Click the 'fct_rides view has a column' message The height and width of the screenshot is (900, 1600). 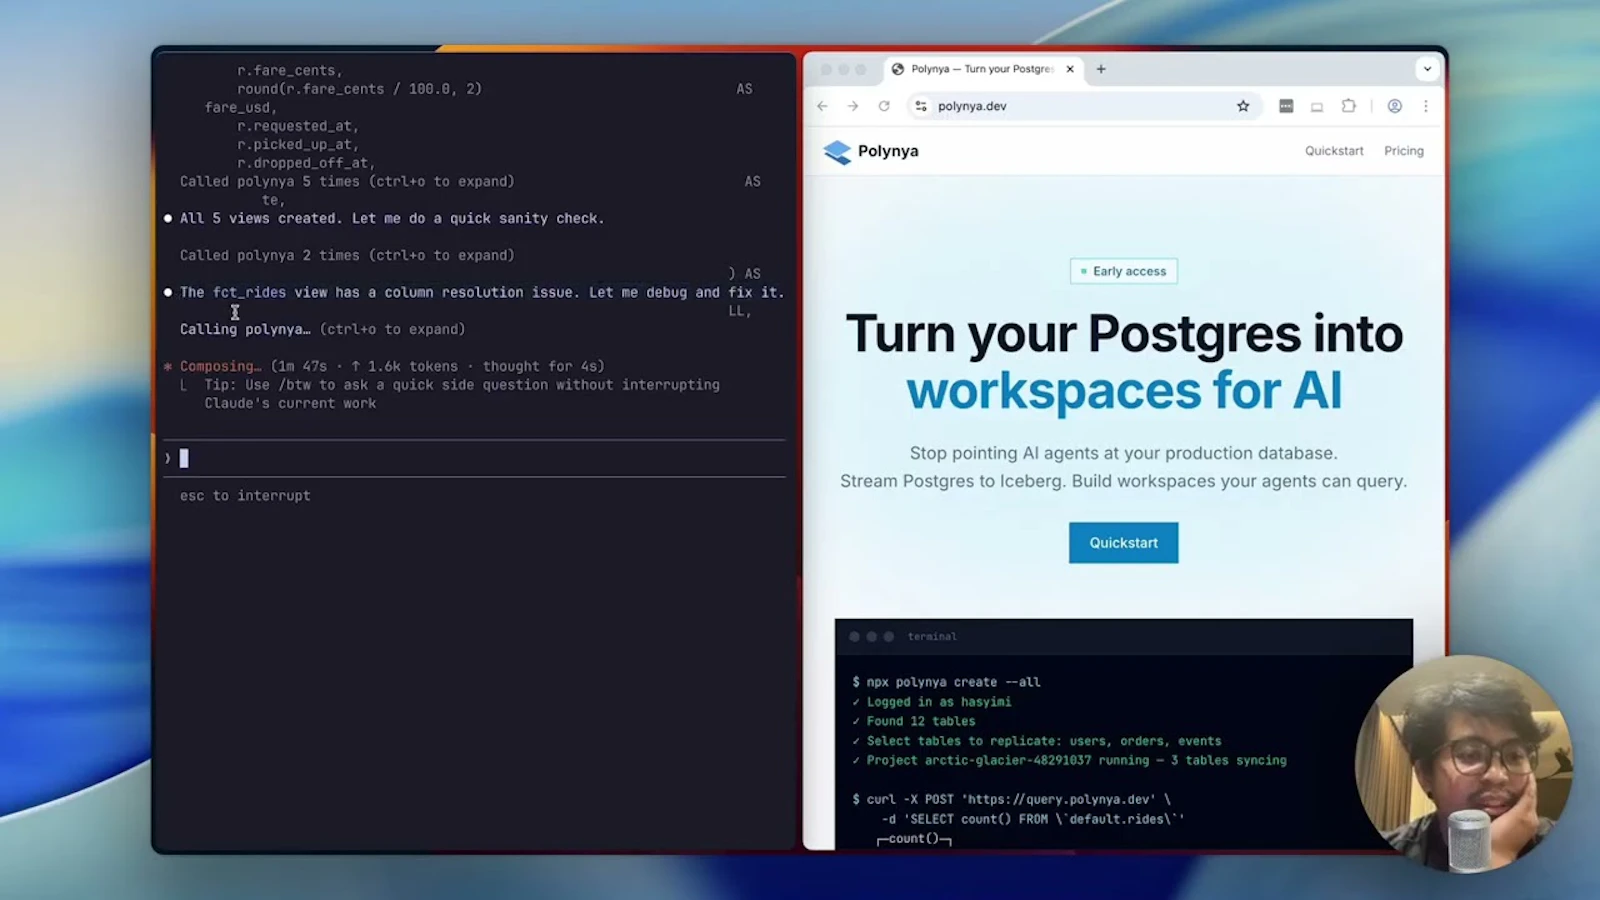click(482, 293)
